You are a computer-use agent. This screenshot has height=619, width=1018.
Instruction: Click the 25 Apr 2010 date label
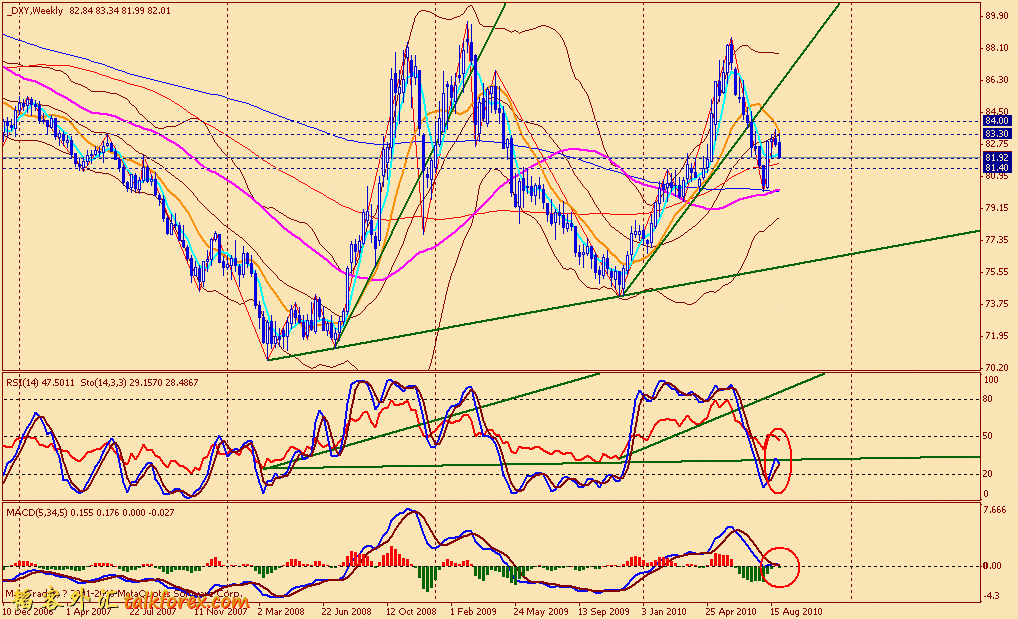coord(732,611)
